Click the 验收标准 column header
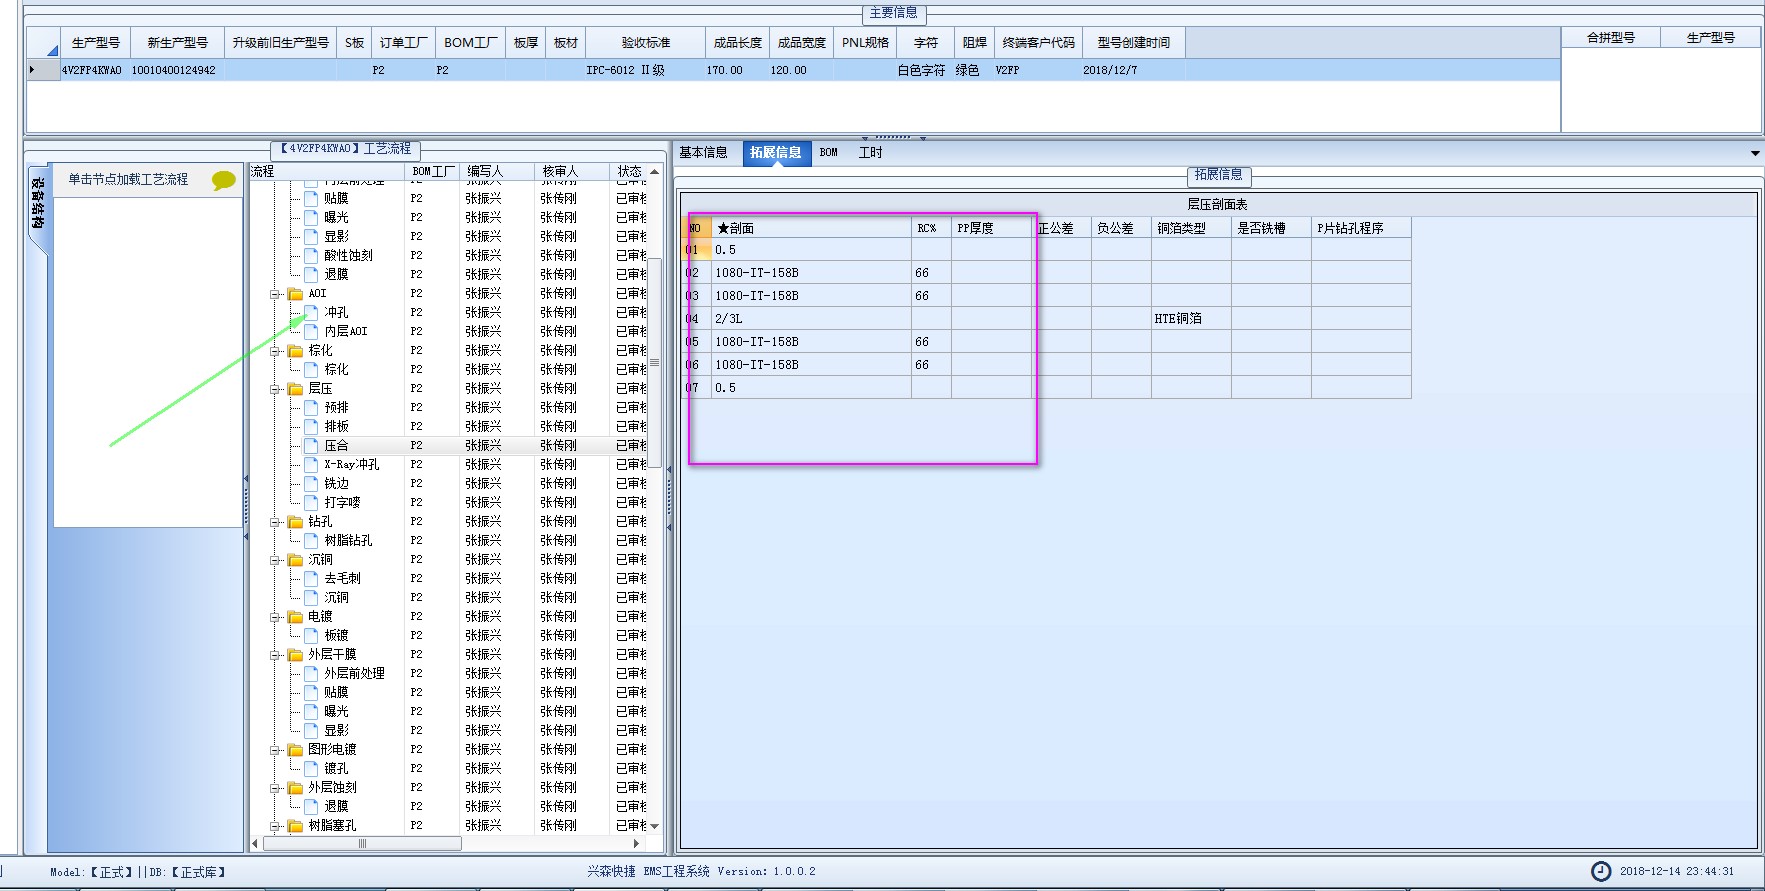1765x891 pixels. tap(646, 43)
